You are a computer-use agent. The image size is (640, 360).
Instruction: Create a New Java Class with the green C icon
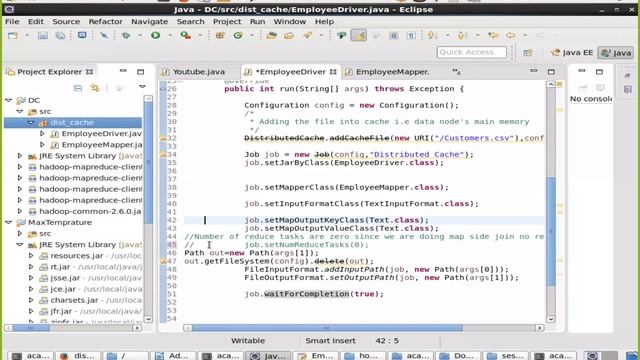(x=238, y=36)
